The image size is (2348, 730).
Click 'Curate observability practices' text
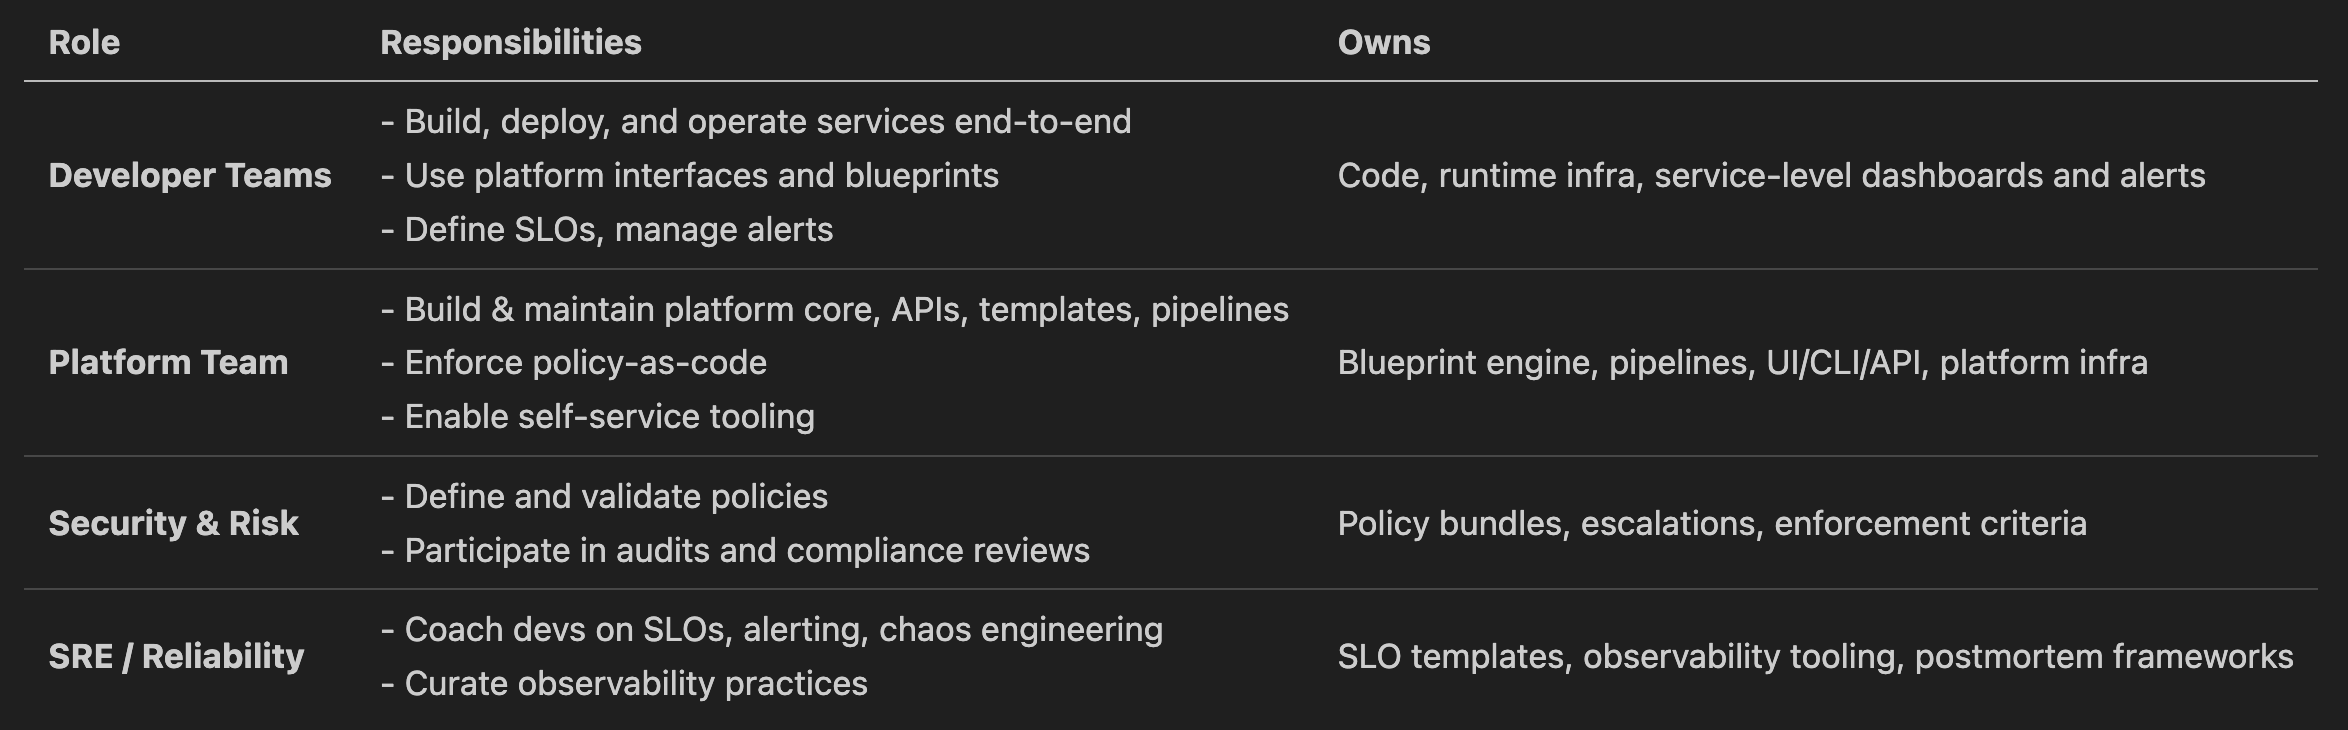tap(635, 683)
